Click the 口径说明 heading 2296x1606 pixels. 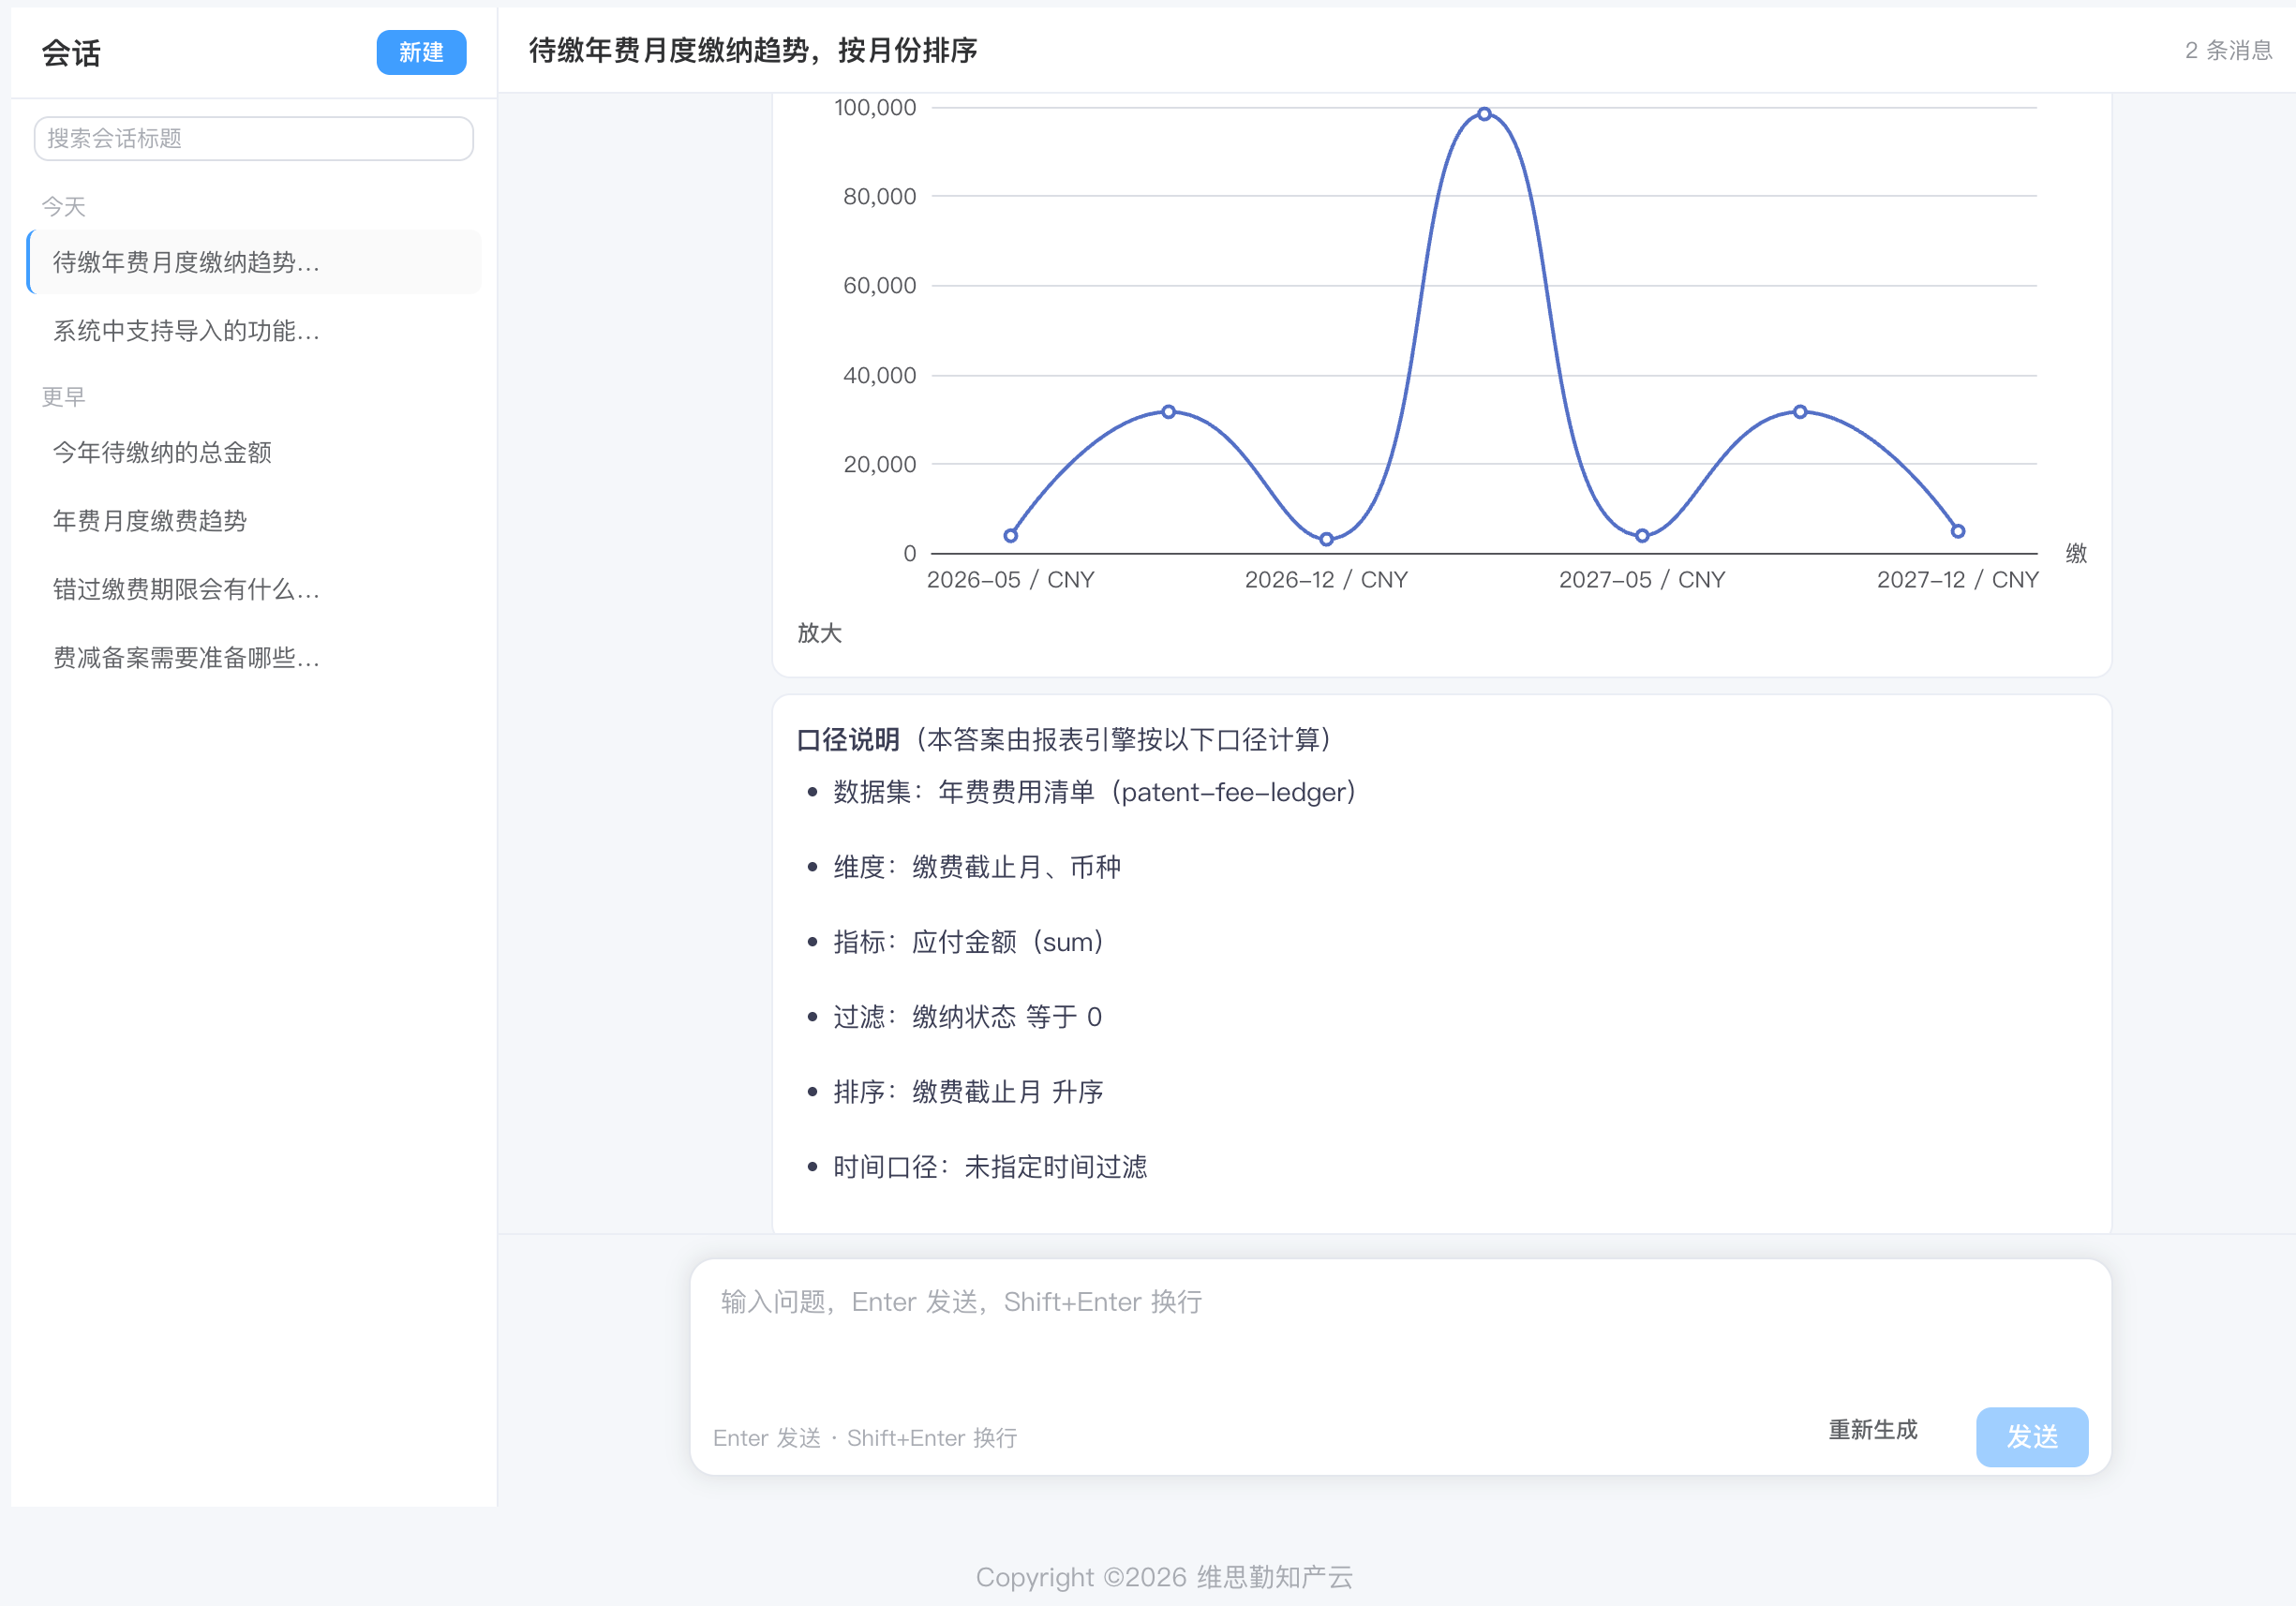[x=848, y=739]
